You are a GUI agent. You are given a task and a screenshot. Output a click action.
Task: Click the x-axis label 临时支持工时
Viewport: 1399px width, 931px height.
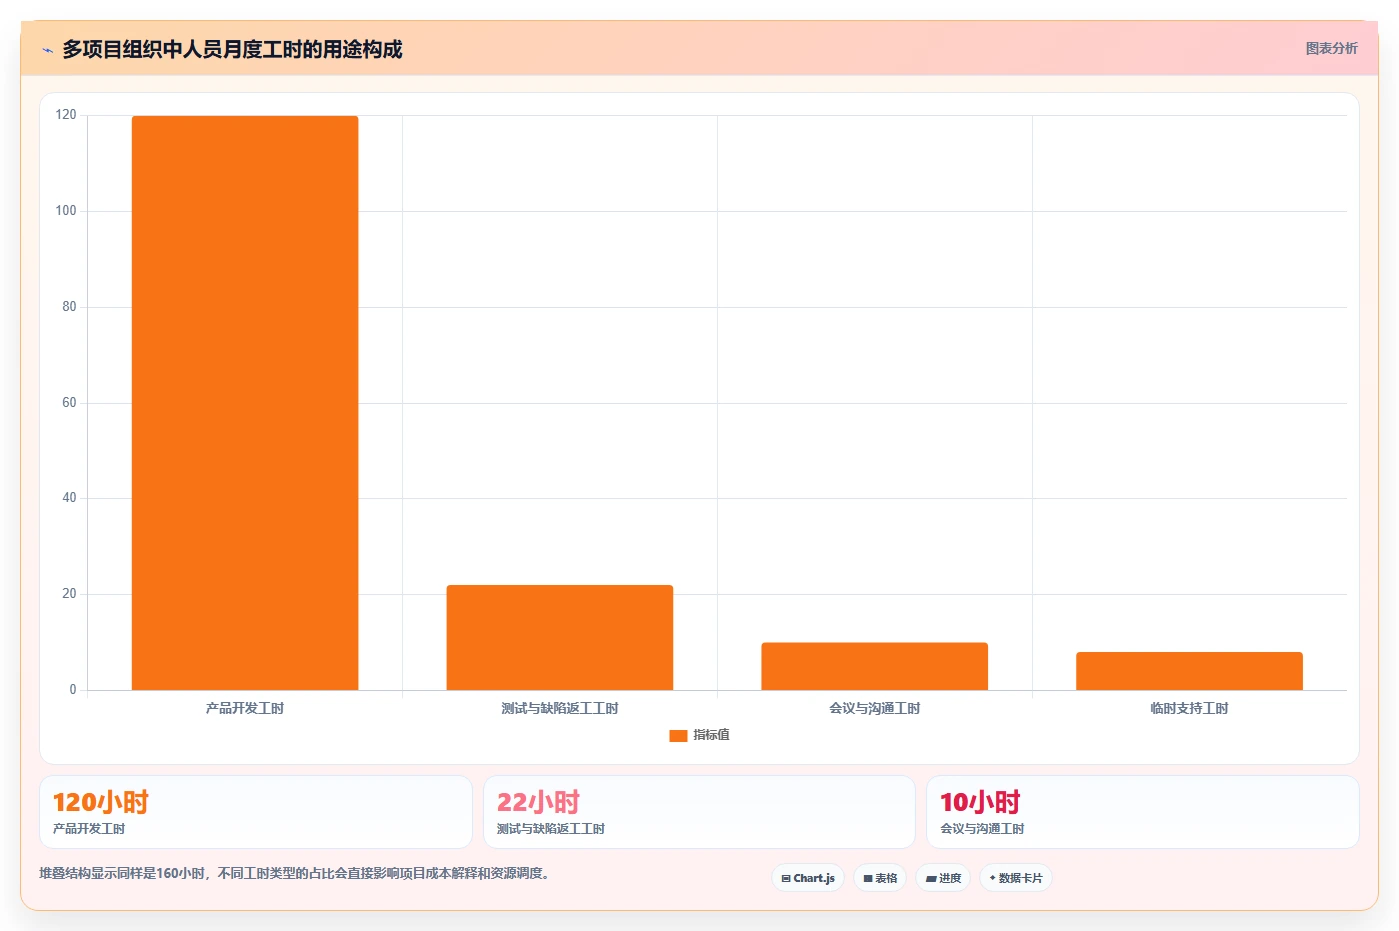(1189, 708)
